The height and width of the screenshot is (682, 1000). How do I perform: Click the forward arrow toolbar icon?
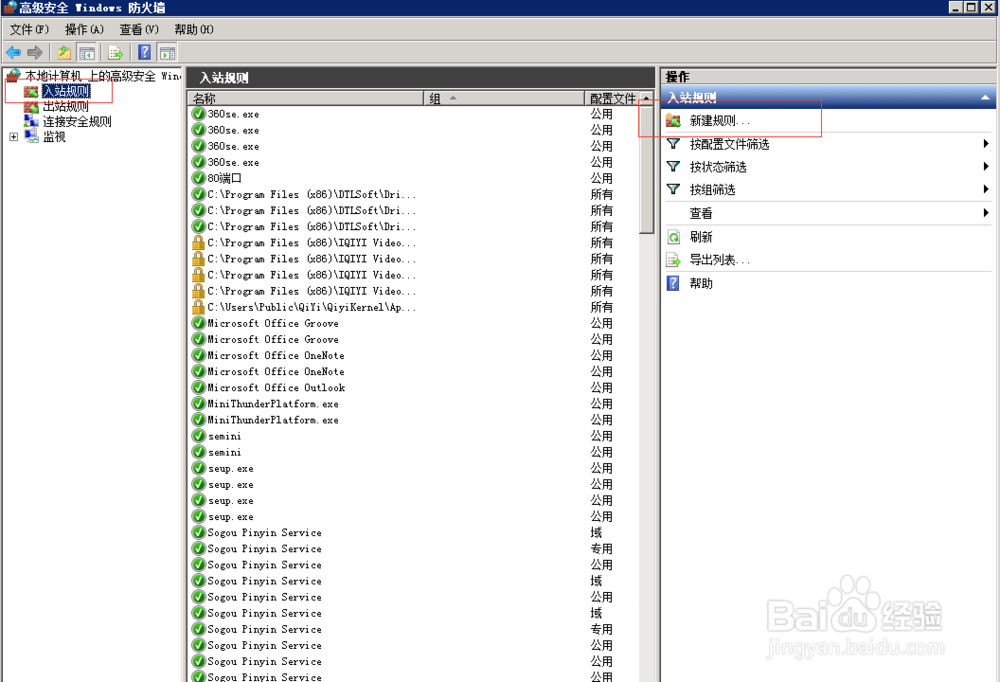[x=35, y=52]
